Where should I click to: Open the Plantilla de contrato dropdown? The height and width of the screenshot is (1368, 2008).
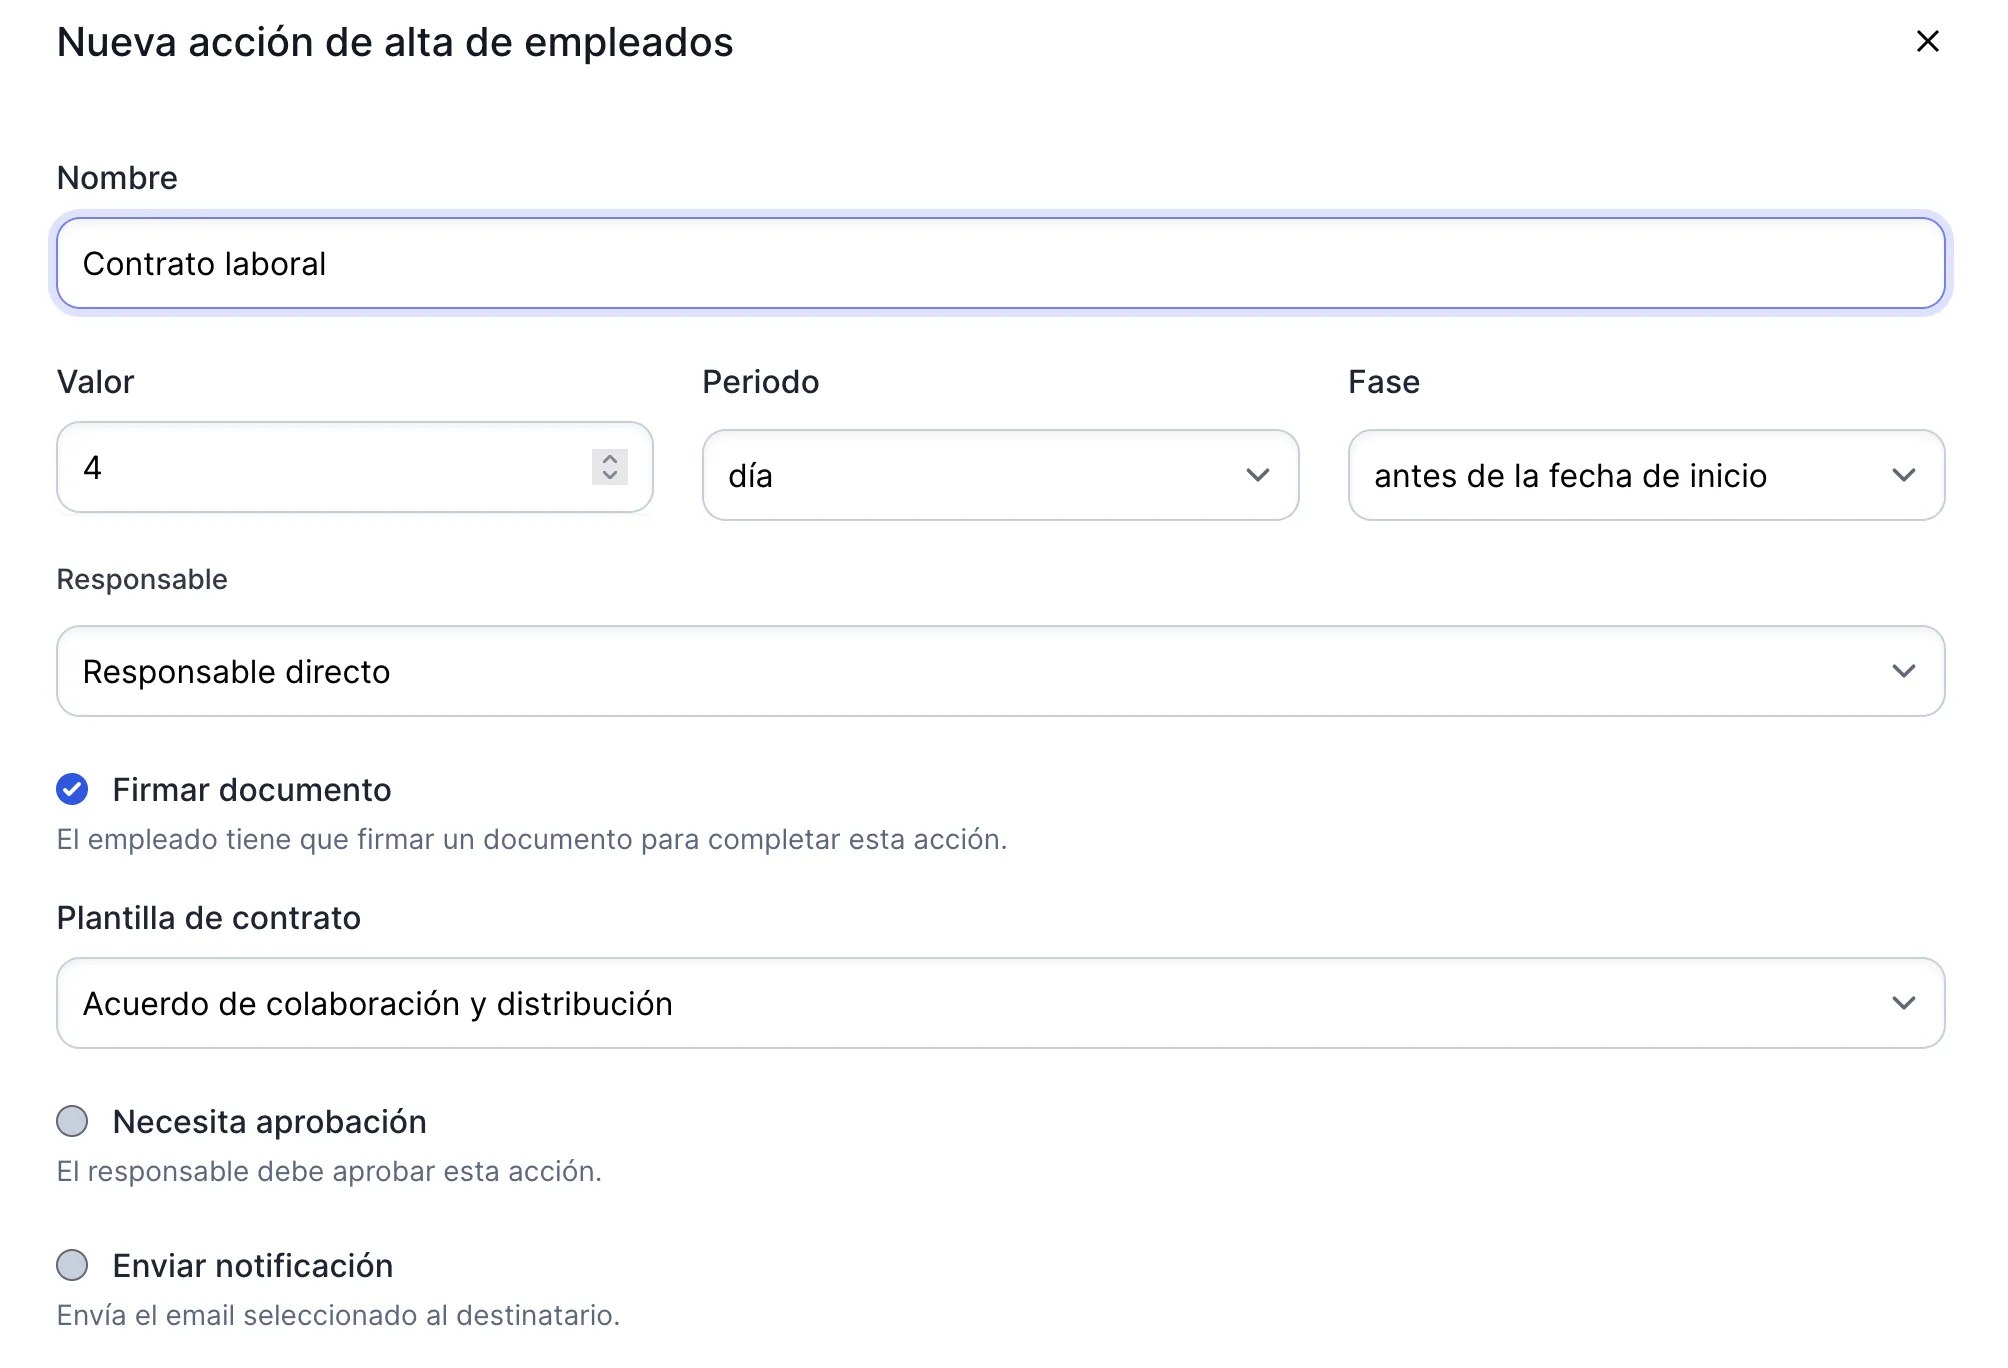[x=980, y=1004]
